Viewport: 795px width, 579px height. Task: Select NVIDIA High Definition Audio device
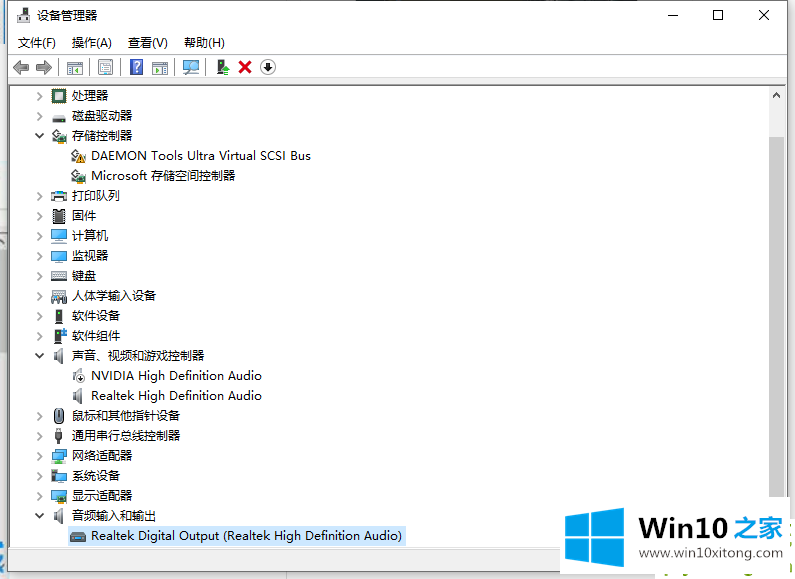(176, 376)
